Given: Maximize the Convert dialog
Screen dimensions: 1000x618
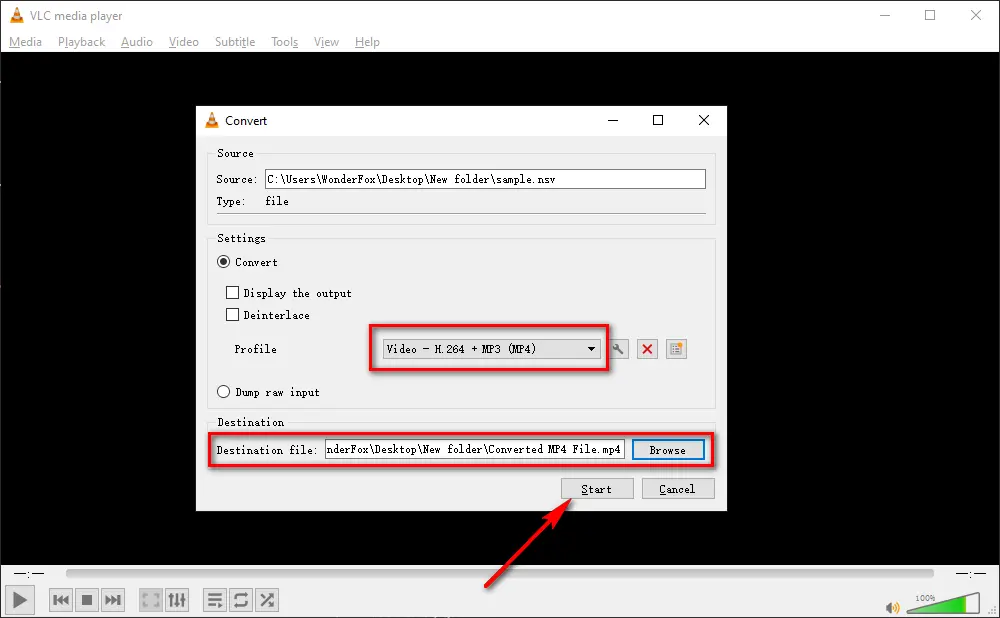Looking at the screenshot, I should [x=658, y=120].
